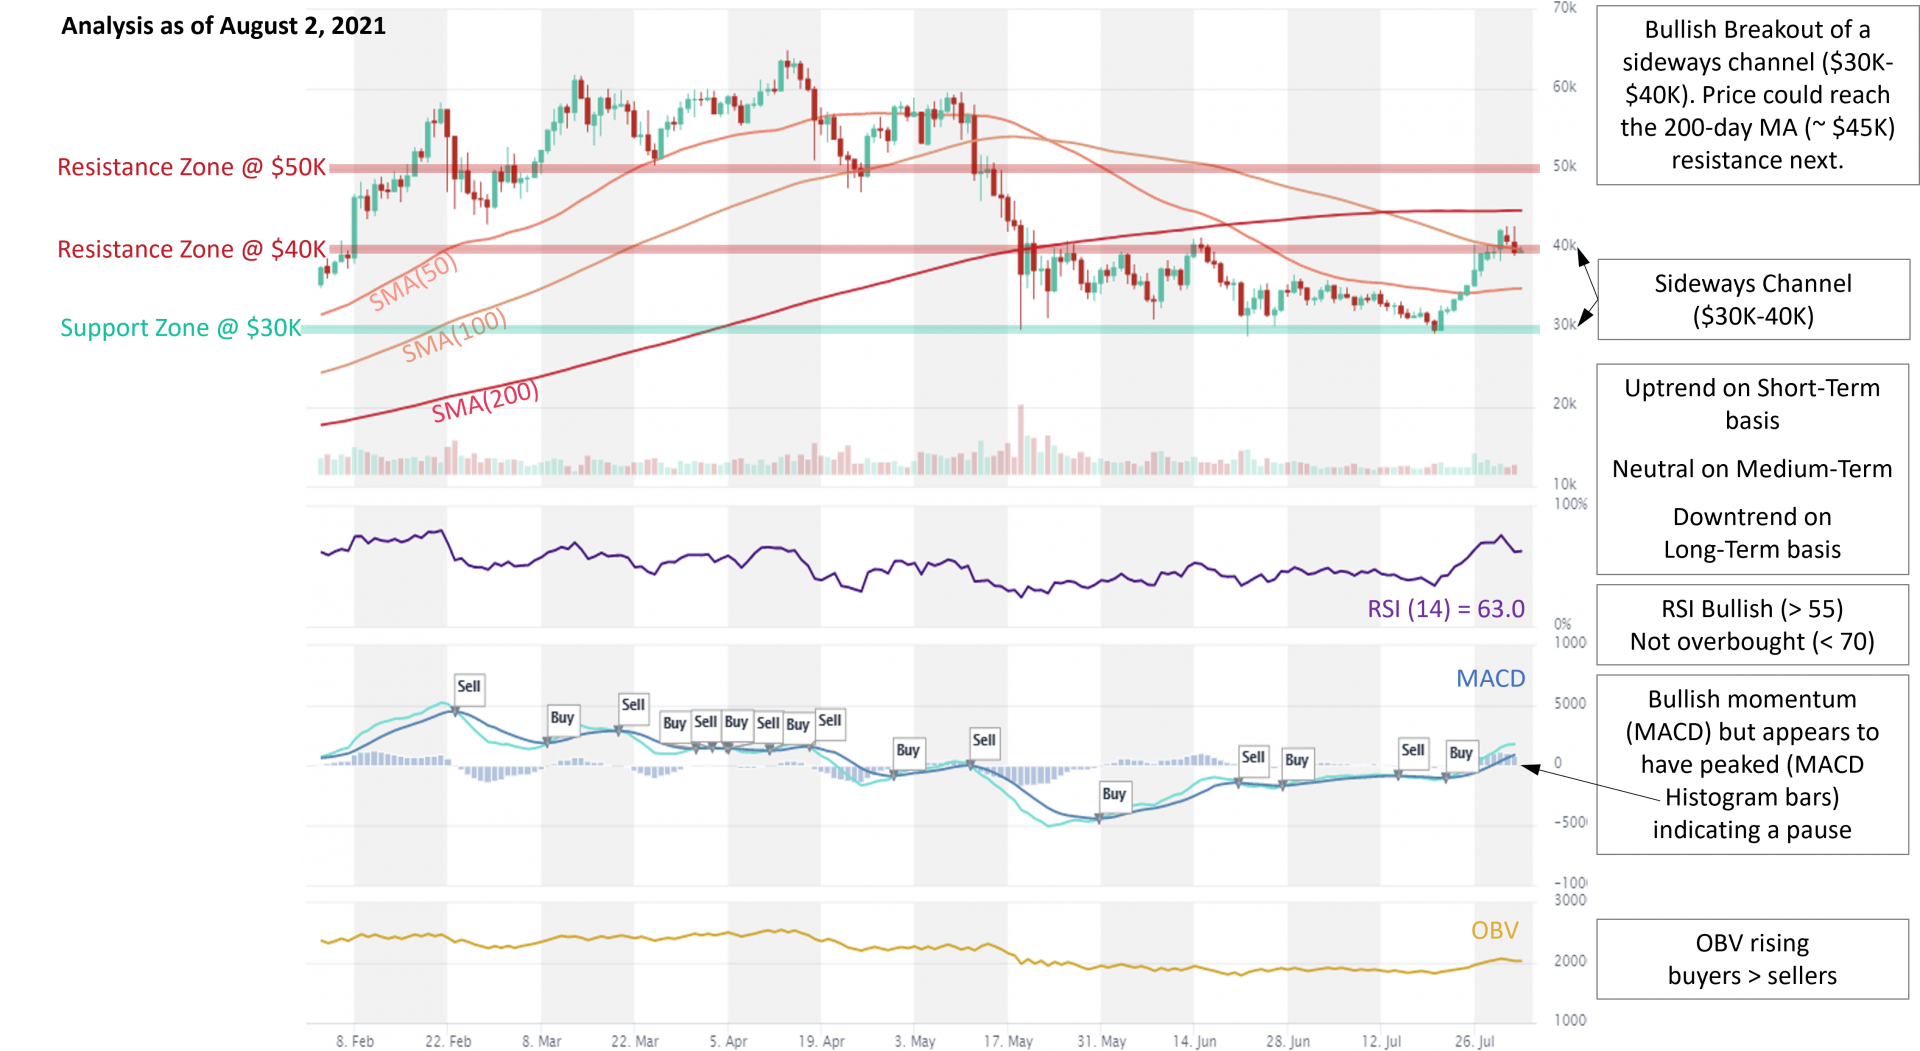Click the SMA(50) line label
Screen dimensions: 1920x1051
click(413, 281)
